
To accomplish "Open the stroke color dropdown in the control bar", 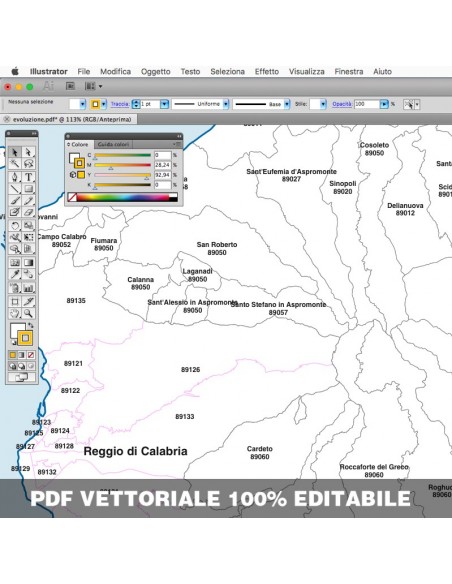I will 104,104.
